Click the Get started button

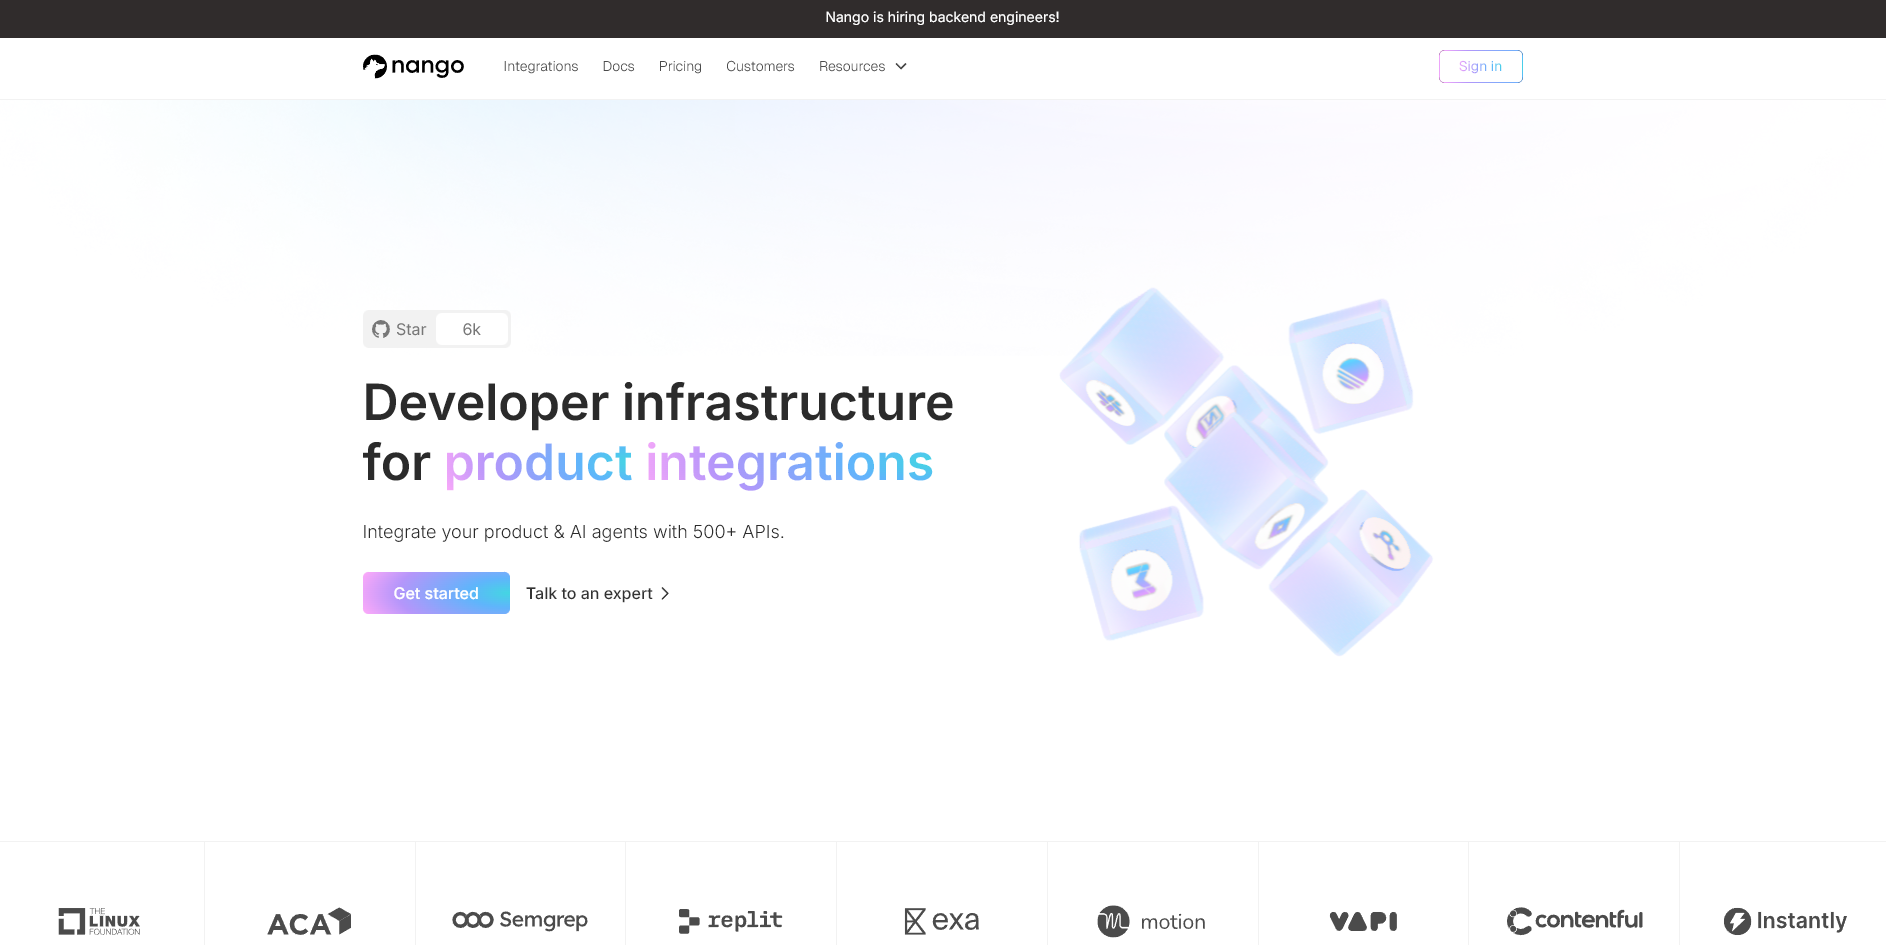(436, 593)
